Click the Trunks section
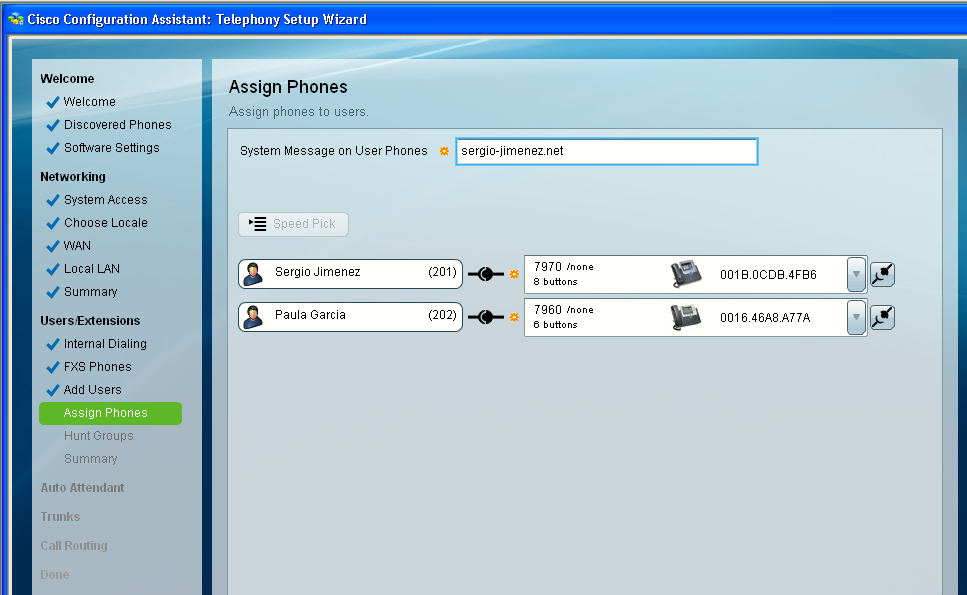Image resolution: width=967 pixels, height=595 pixels. 60,517
